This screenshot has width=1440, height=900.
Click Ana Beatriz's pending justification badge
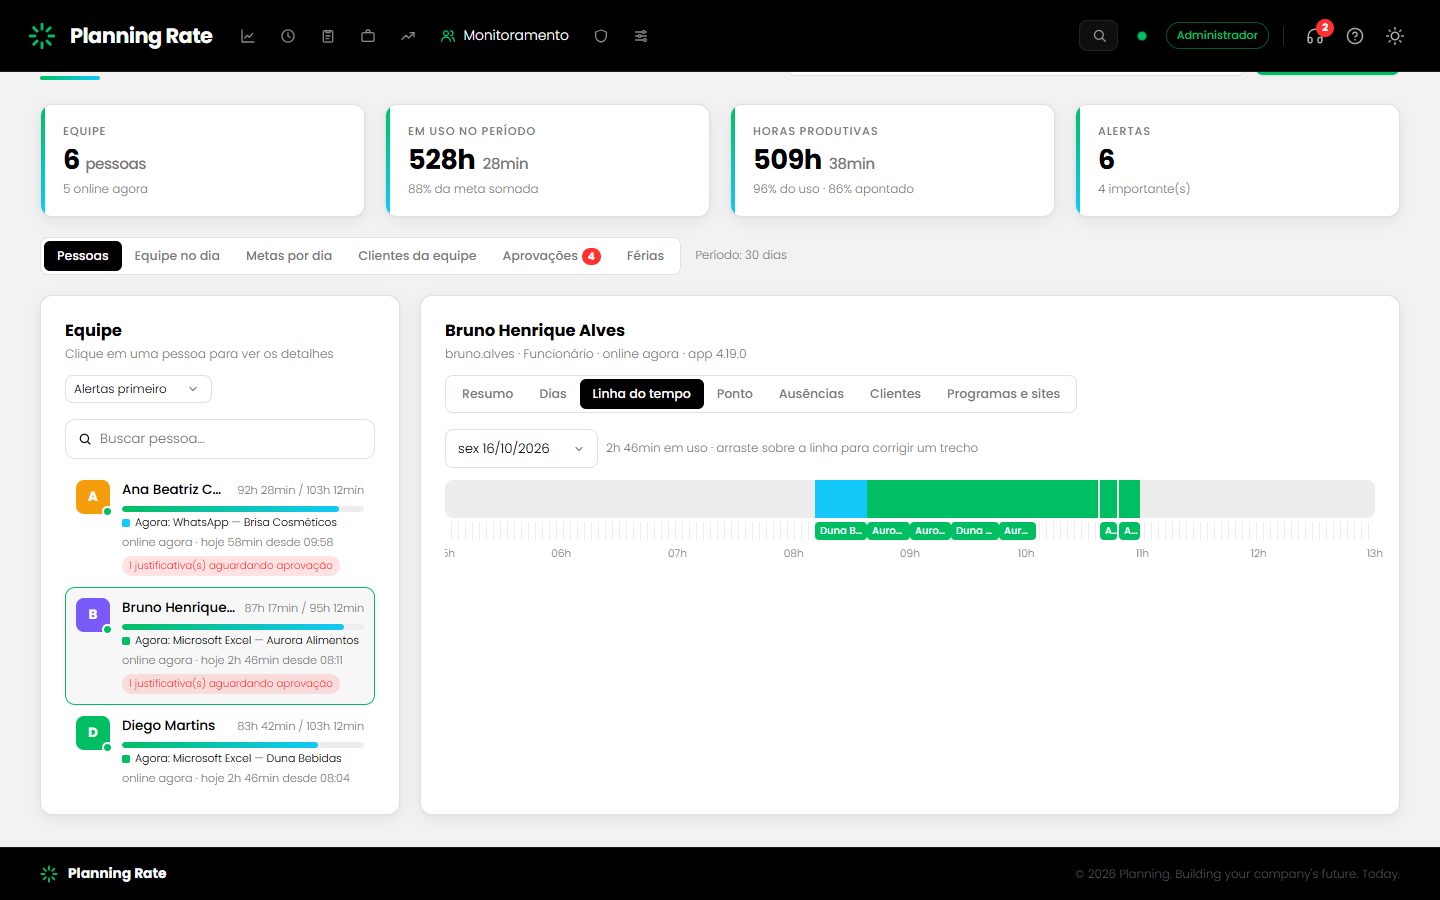(231, 566)
